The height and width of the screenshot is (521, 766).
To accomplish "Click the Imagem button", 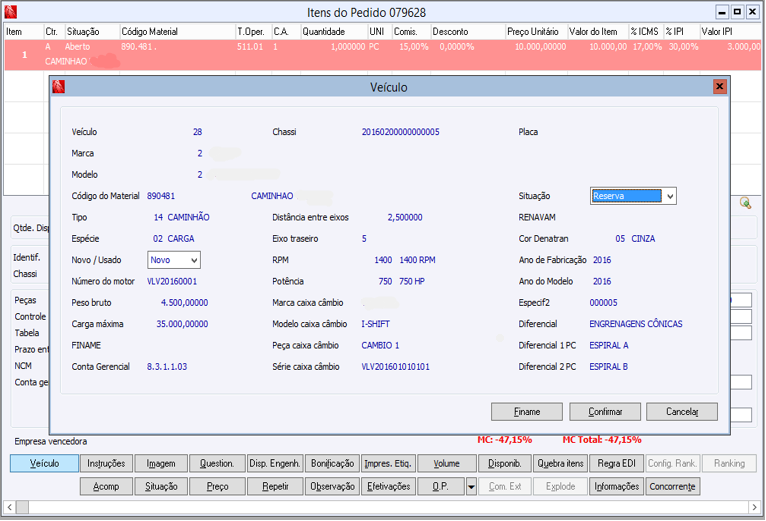I will point(161,463).
